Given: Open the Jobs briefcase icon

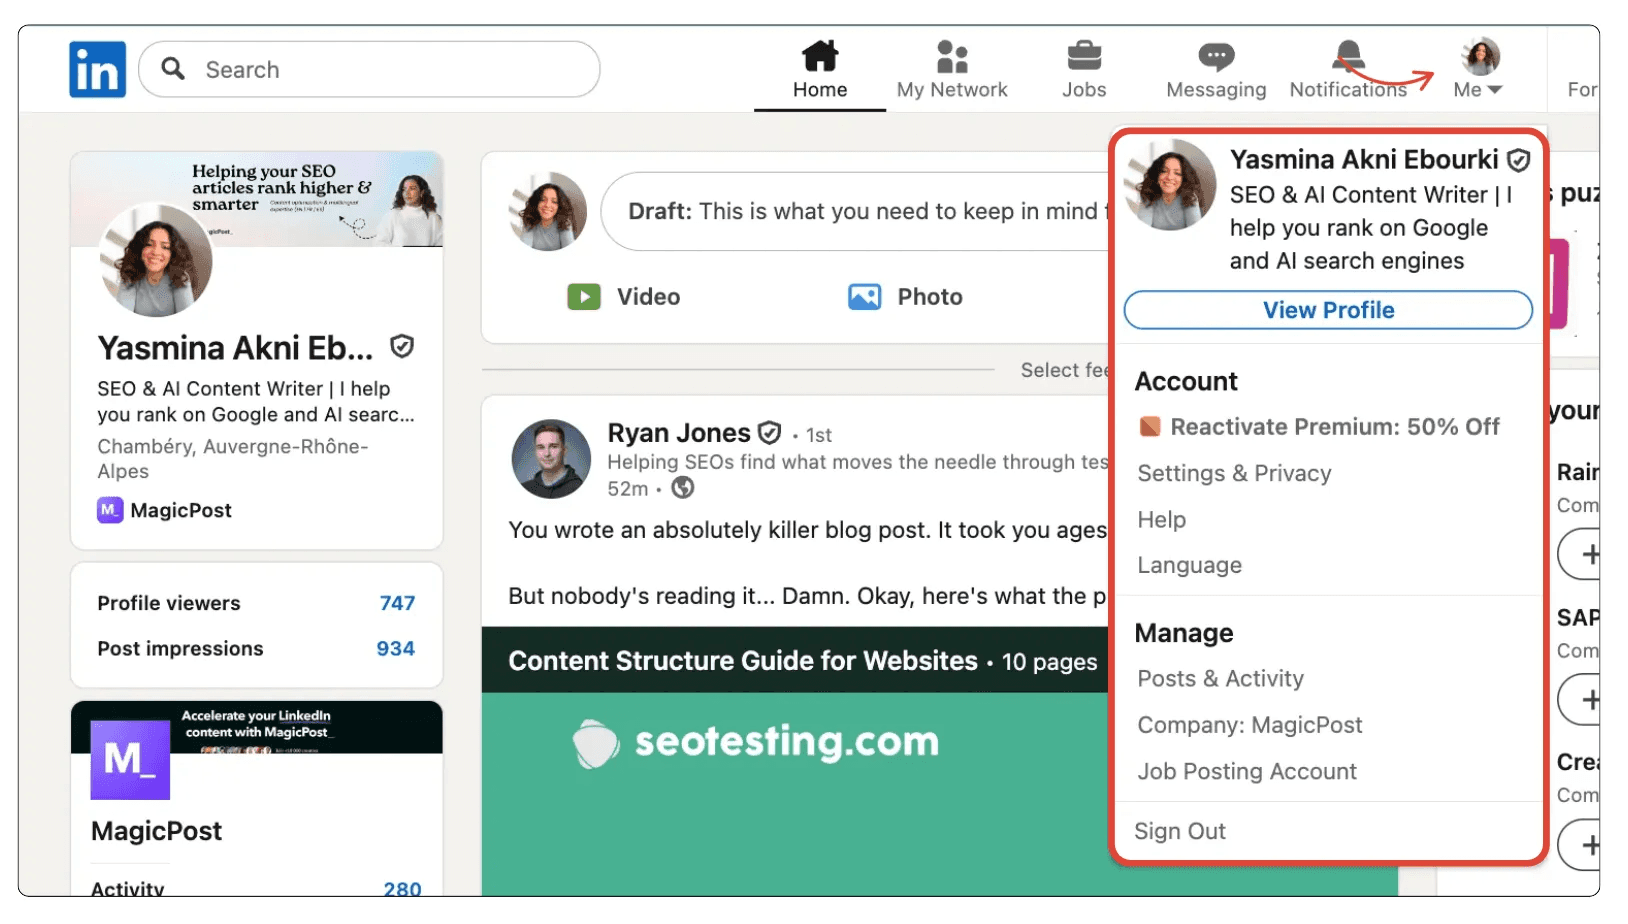Looking at the screenshot, I should 1084,56.
